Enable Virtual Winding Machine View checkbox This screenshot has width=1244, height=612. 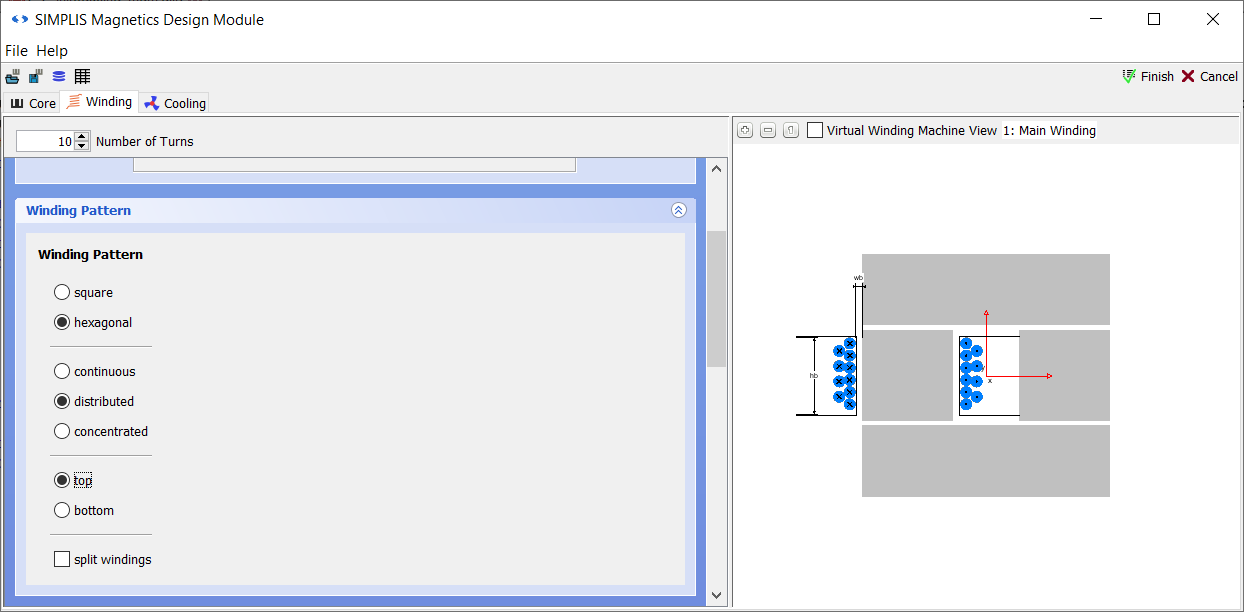(816, 131)
